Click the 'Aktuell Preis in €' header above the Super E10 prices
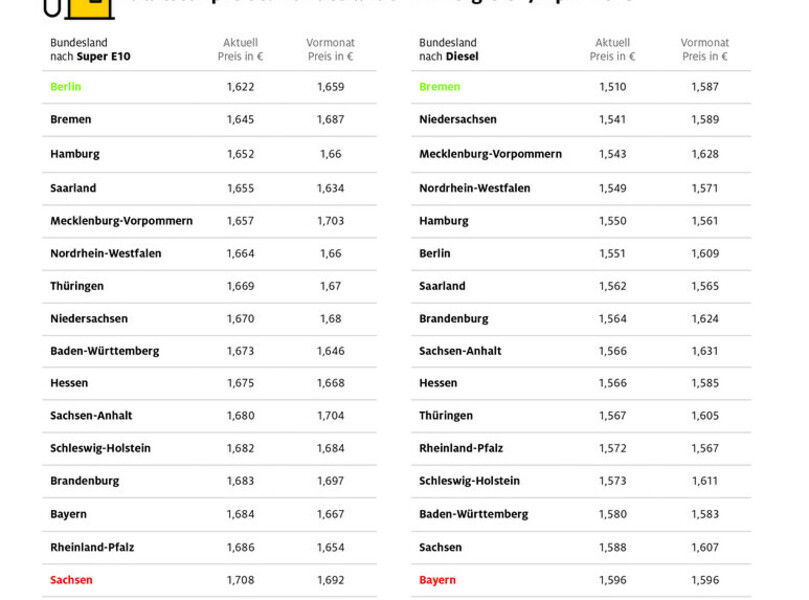The width and height of the screenshot is (809, 600). coord(240,50)
